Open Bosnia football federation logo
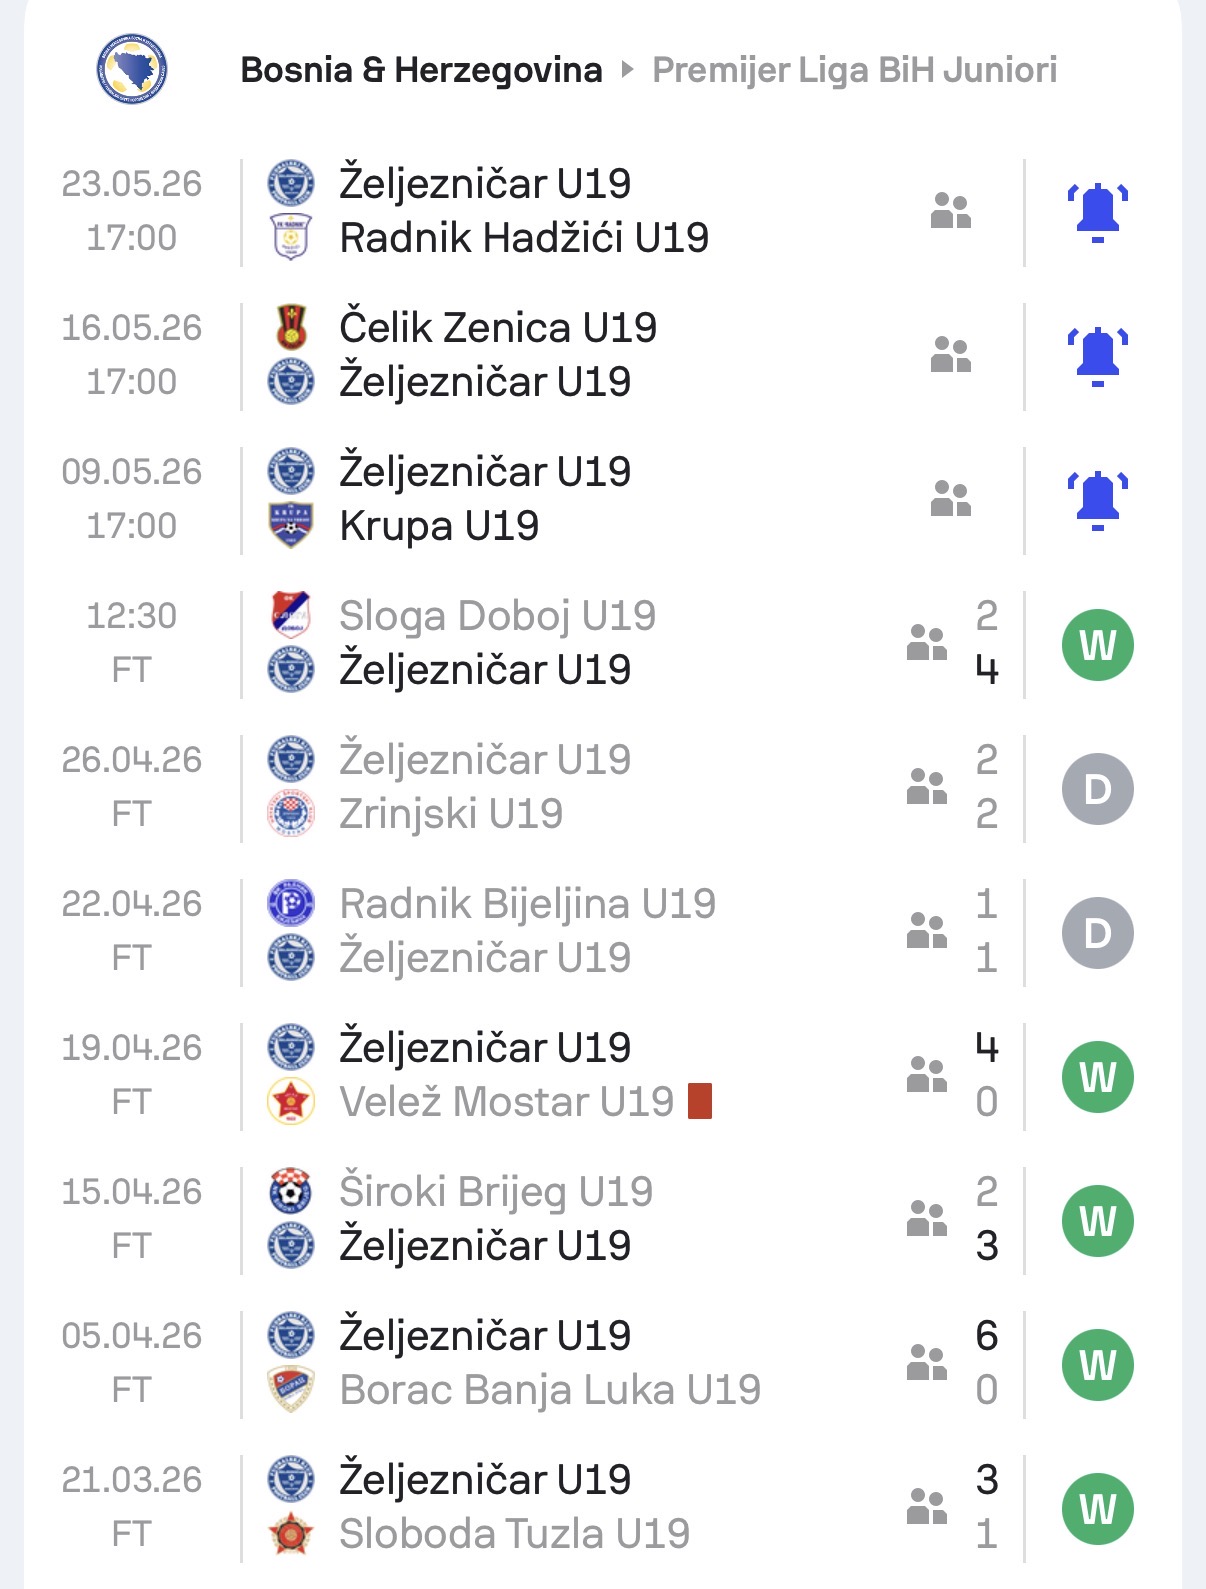The width and height of the screenshot is (1206, 1589). coord(132,69)
